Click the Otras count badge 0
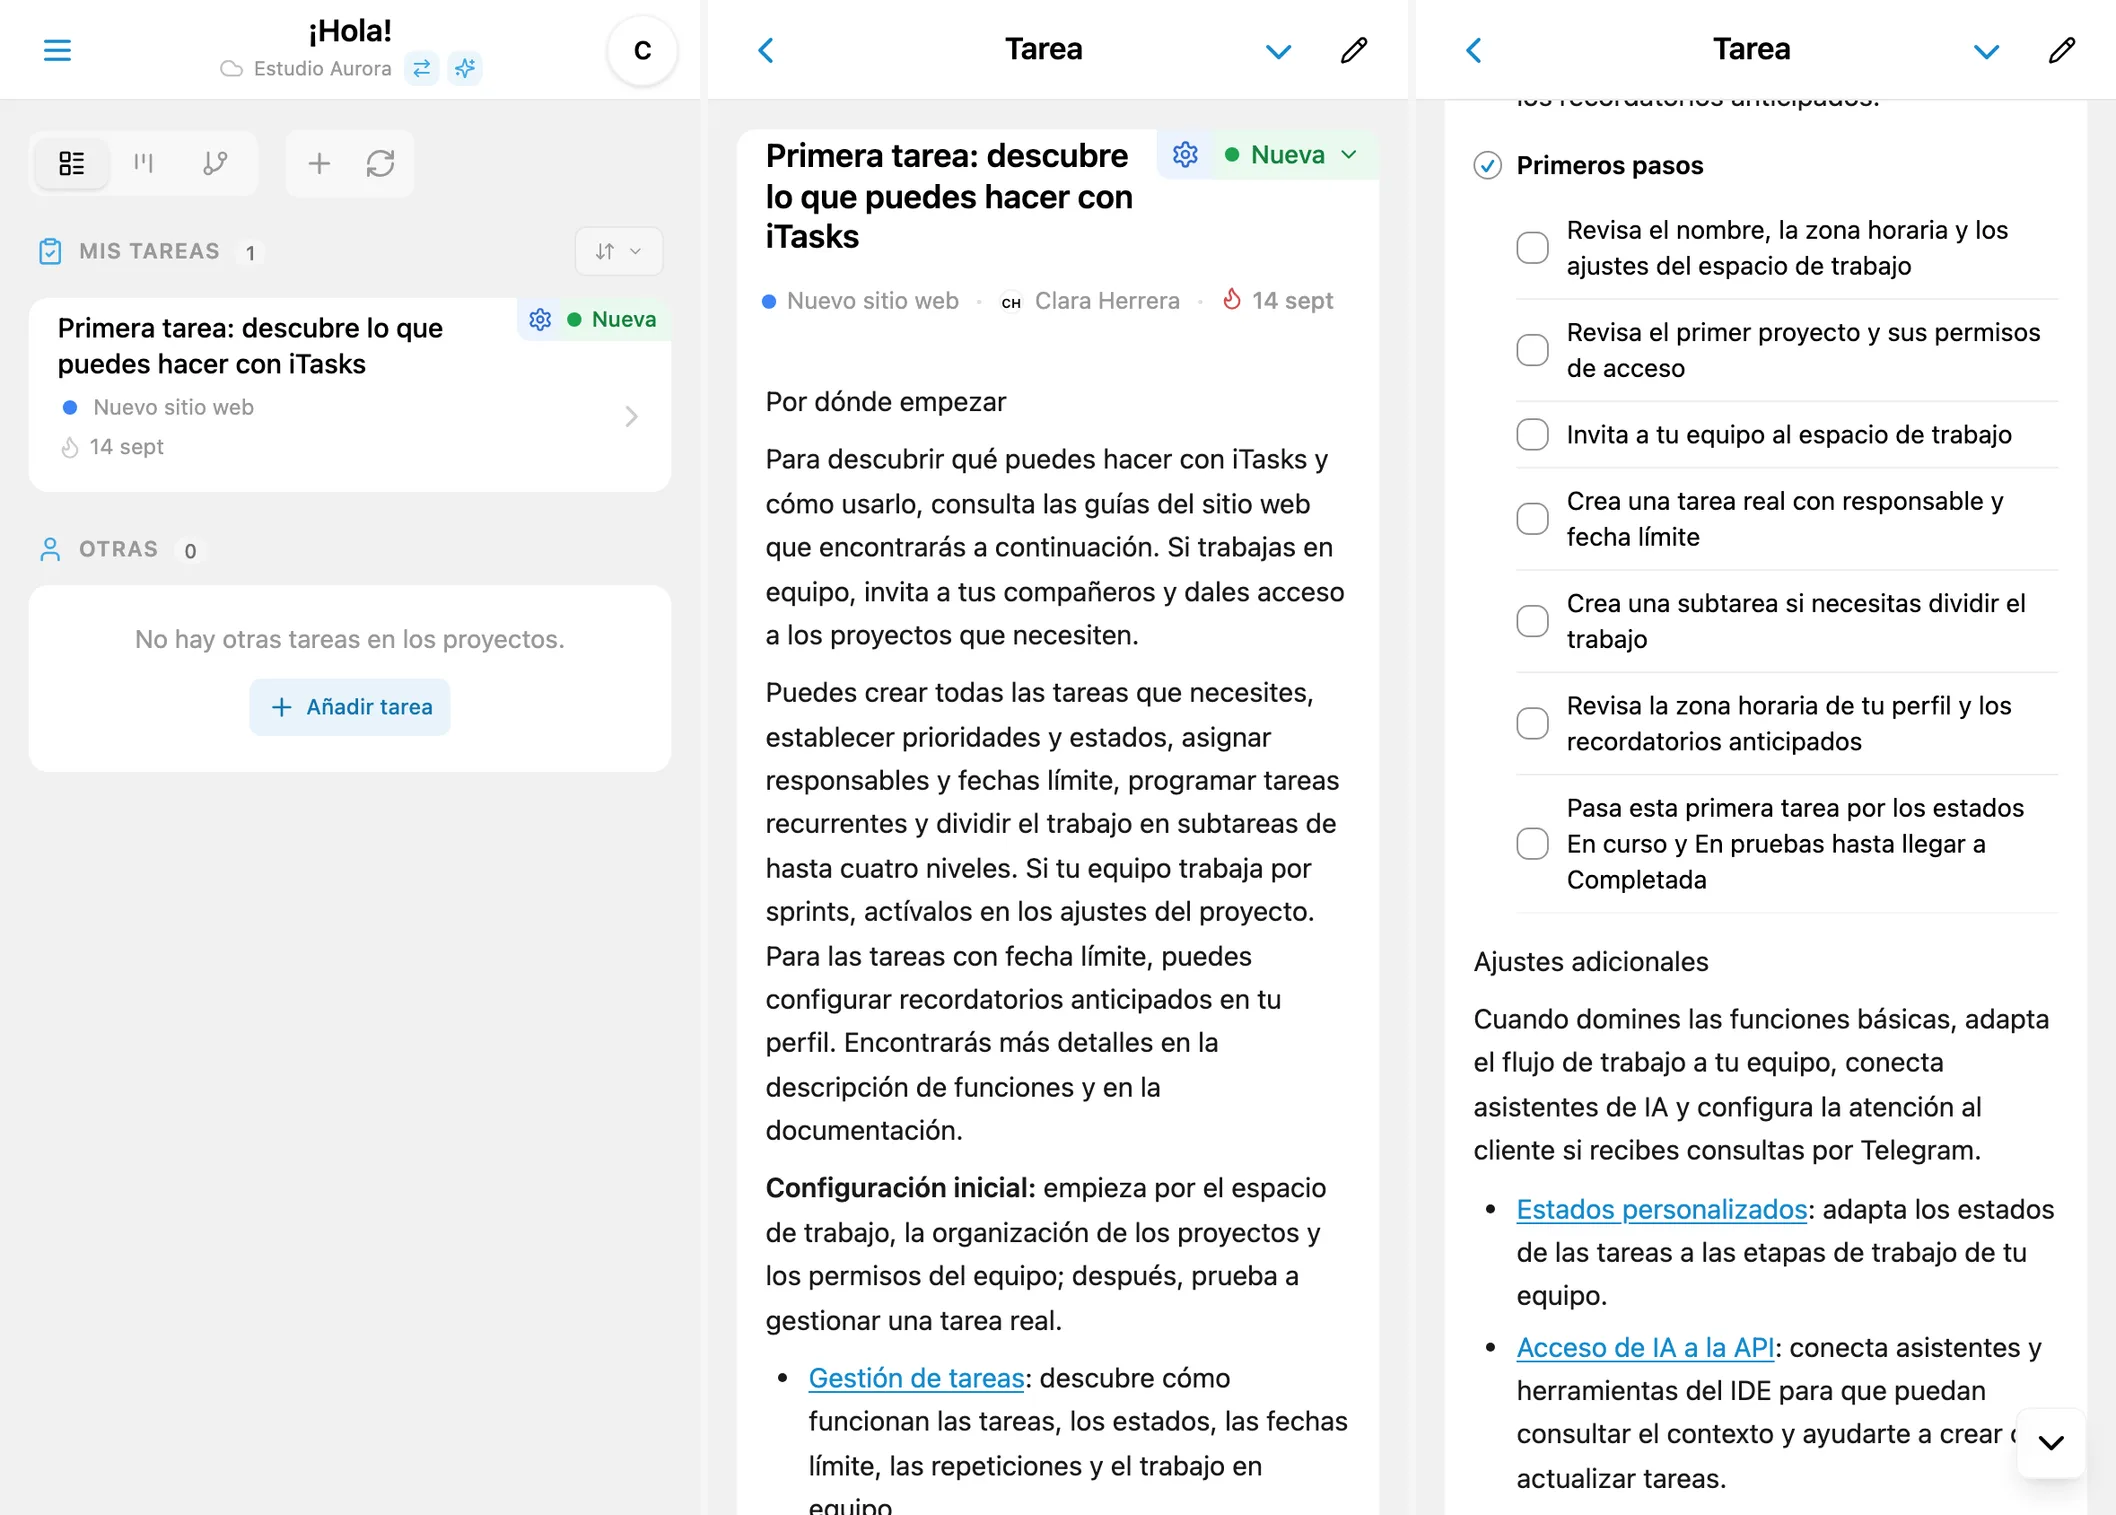2116x1515 pixels. click(190, 551)
